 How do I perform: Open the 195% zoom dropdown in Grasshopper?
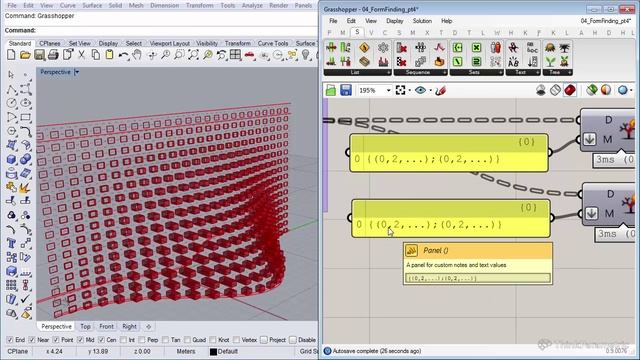(x=389, y=91)
